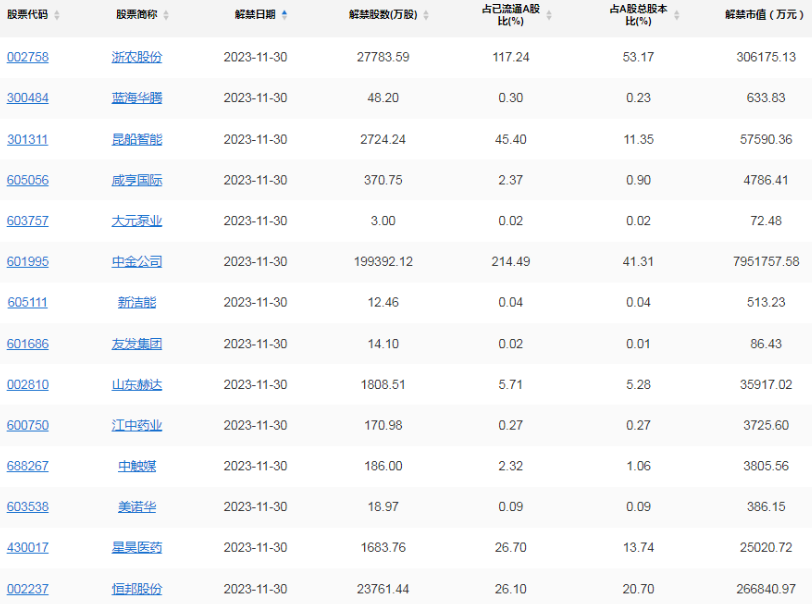The image size is (812, 604).
Task: Open 昆船智能 stock page
Action: (137, 139)
